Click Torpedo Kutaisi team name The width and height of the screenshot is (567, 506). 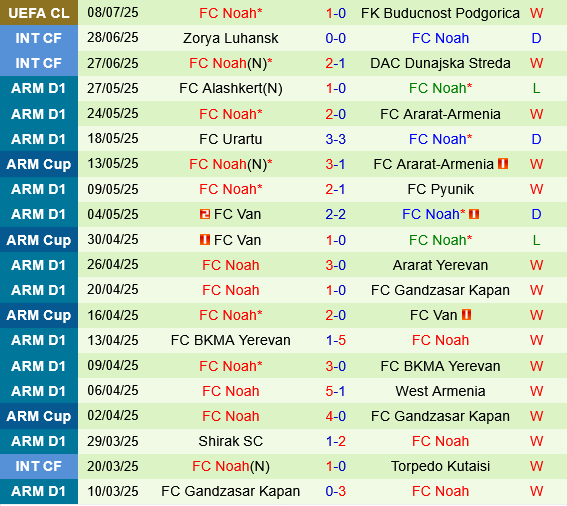pyautogui.click(x=440, y=466)
